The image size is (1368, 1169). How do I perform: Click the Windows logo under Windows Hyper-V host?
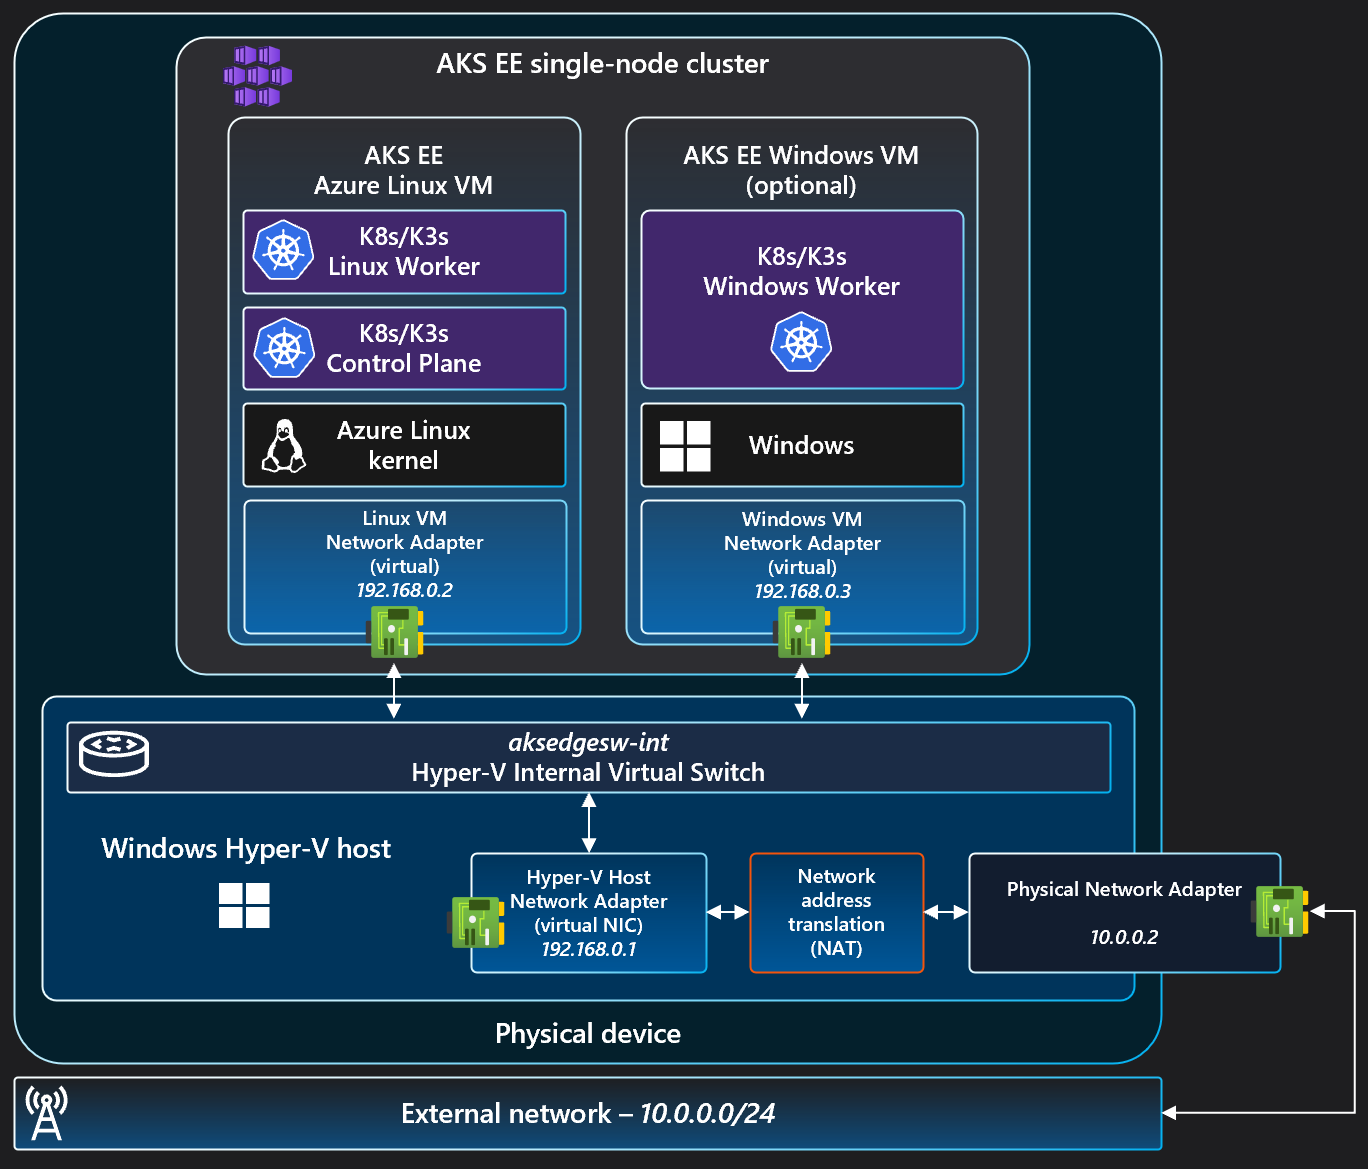point(244,905)
